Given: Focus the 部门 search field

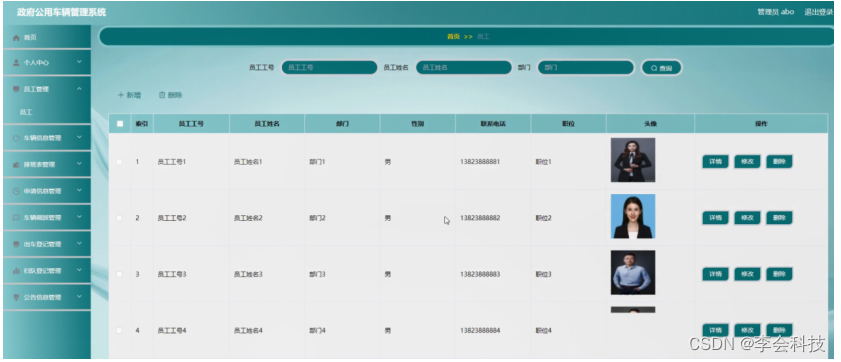Looking at the screenshot, I should click(586, 68).
